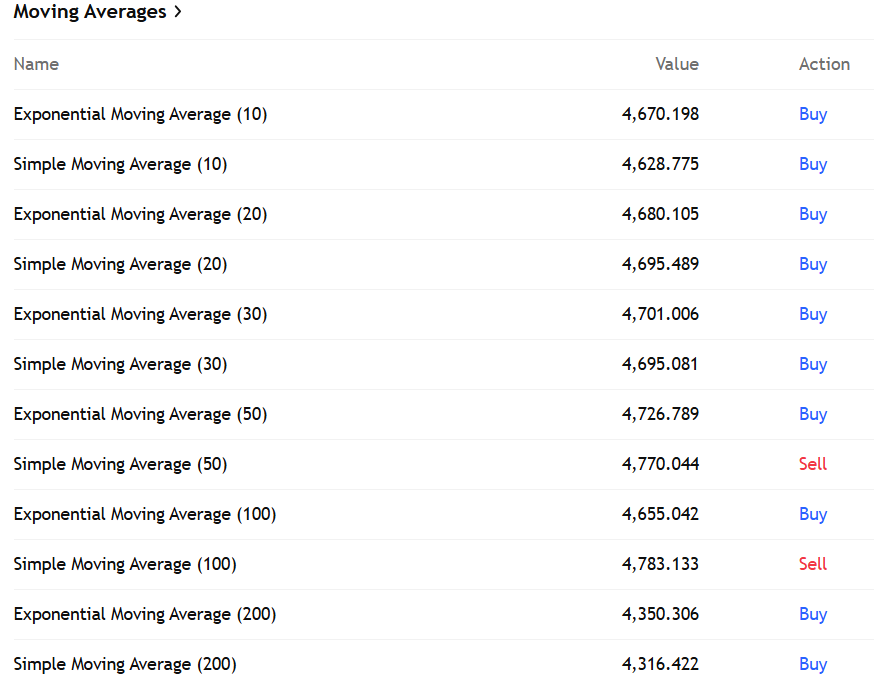
Task: Click Buy action for Exponential Moving Average (200)
Action: [813, 614]
